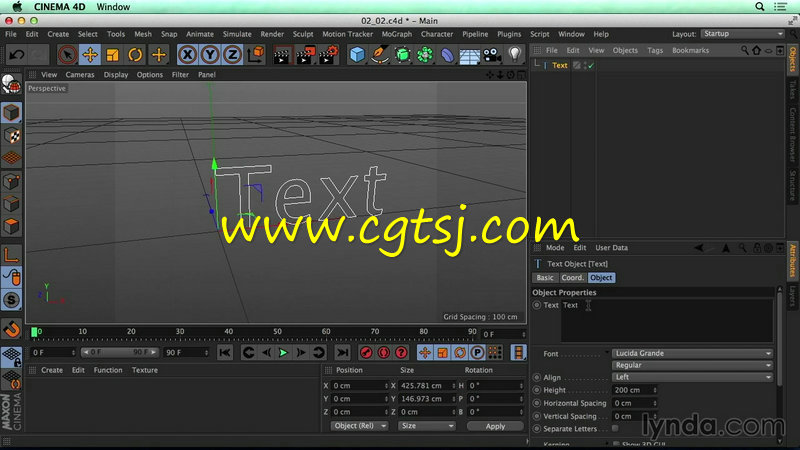800x450 pixels.
Task: Toggle the Separate Letters checkbox
Action: [615, 429]
